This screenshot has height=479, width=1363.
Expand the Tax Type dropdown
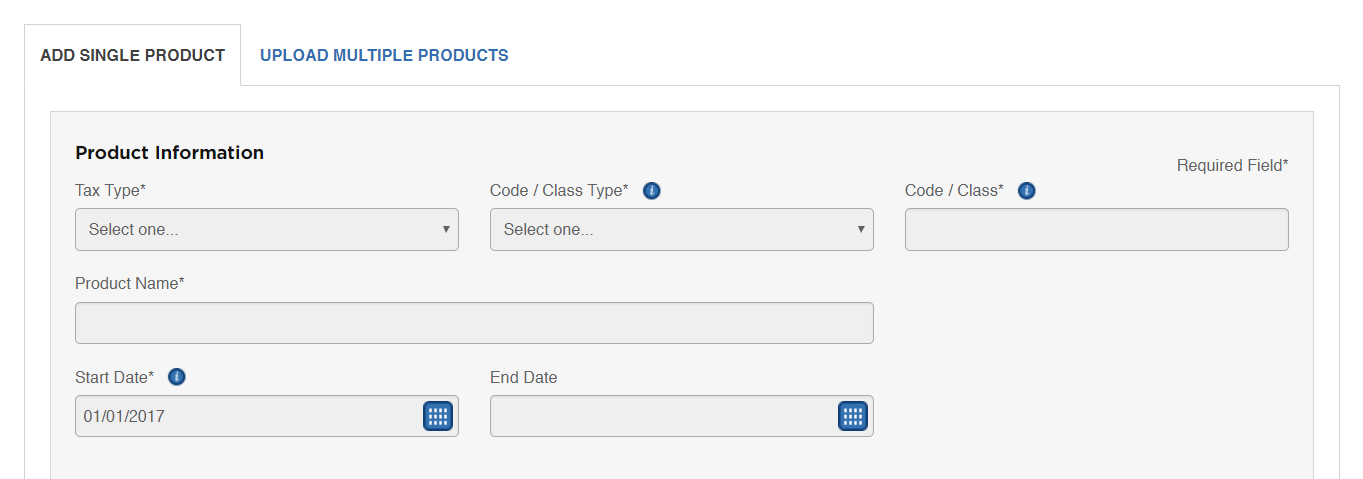(x=267, y=229)
